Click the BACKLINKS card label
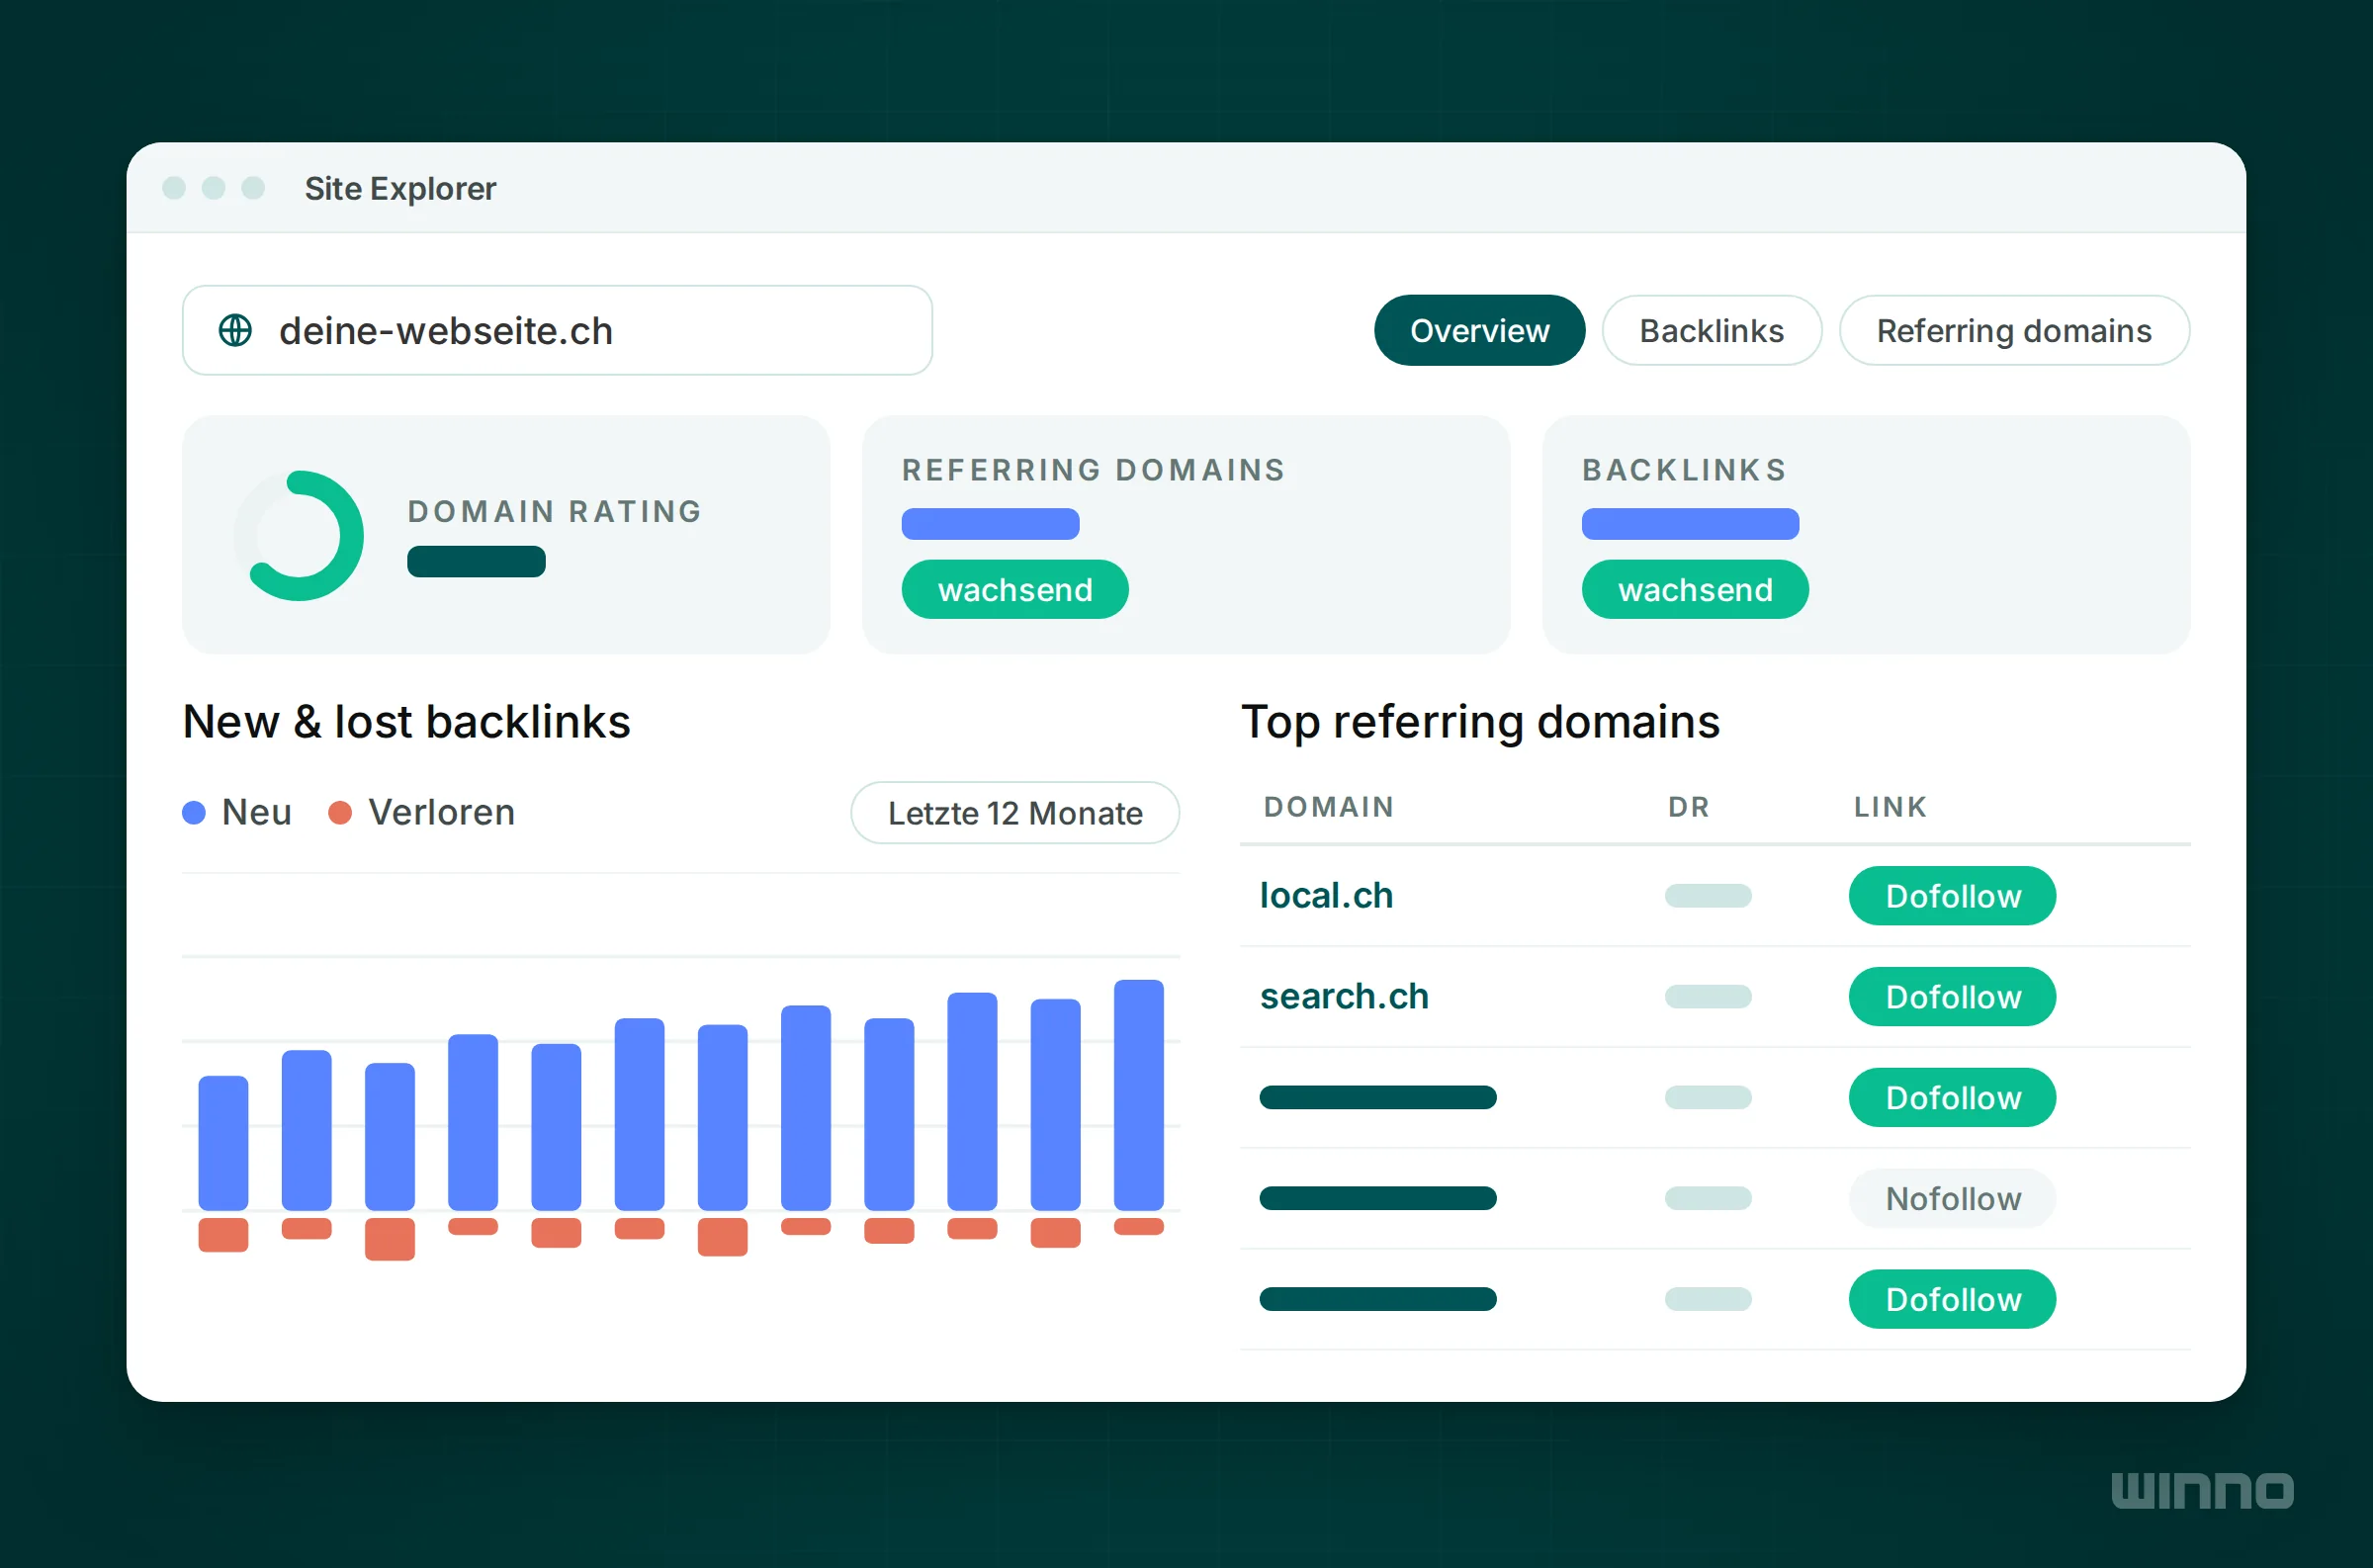This screenshot has width=2373, height=1568. (1684, 470)
